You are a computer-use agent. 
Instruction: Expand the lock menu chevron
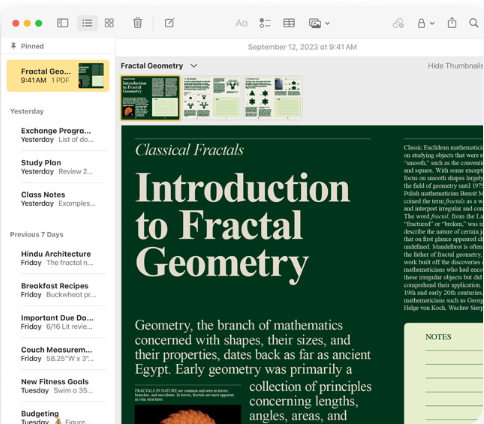click(x=432, y=23)
